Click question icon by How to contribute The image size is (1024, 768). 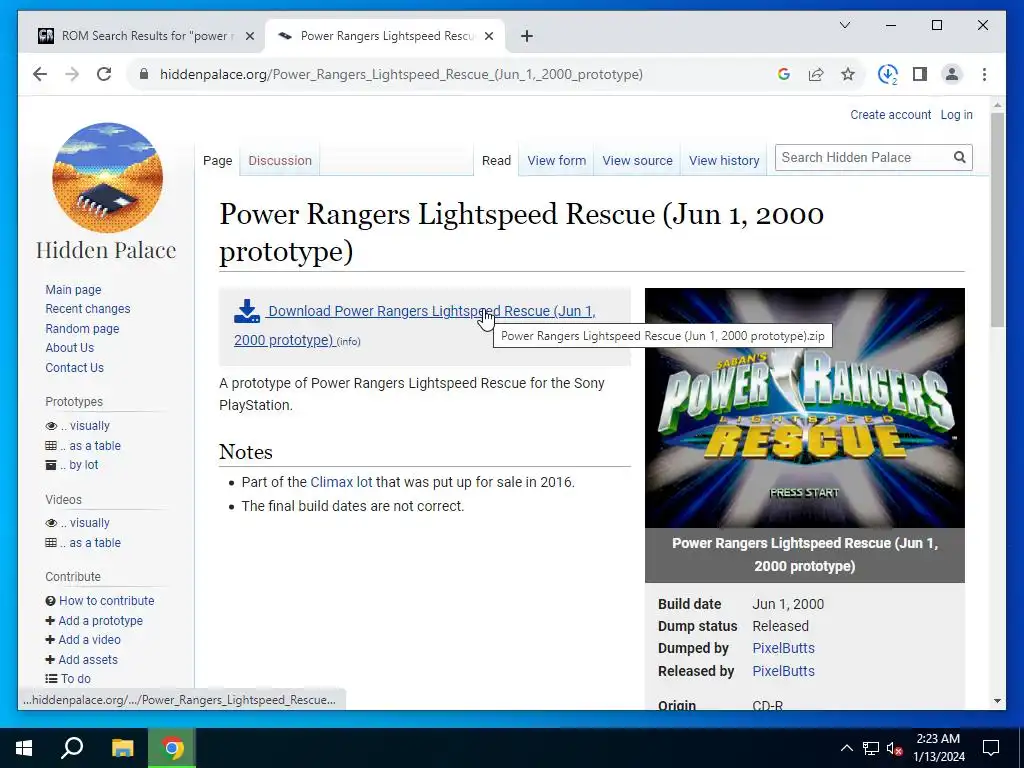point(50,601)
